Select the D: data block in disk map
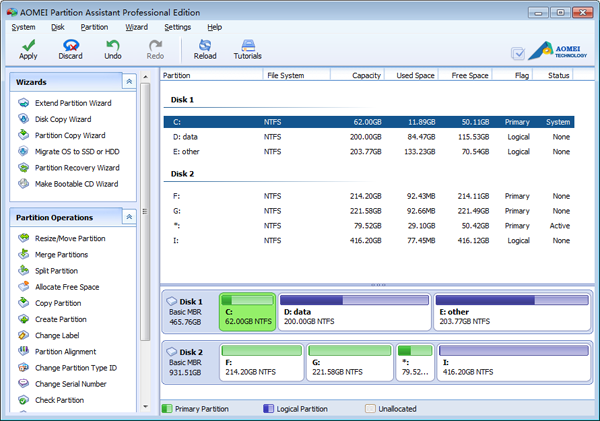The width and height of the screenshot is (600, 421). coord(354,313)
